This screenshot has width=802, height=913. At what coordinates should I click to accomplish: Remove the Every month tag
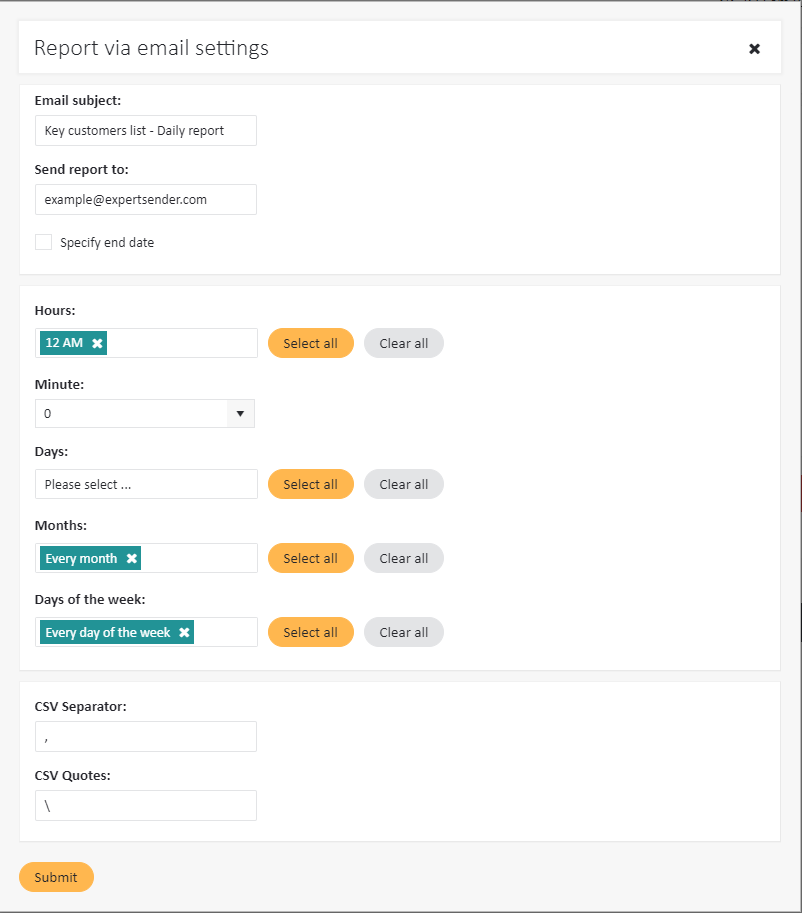(x=131, y=558)
